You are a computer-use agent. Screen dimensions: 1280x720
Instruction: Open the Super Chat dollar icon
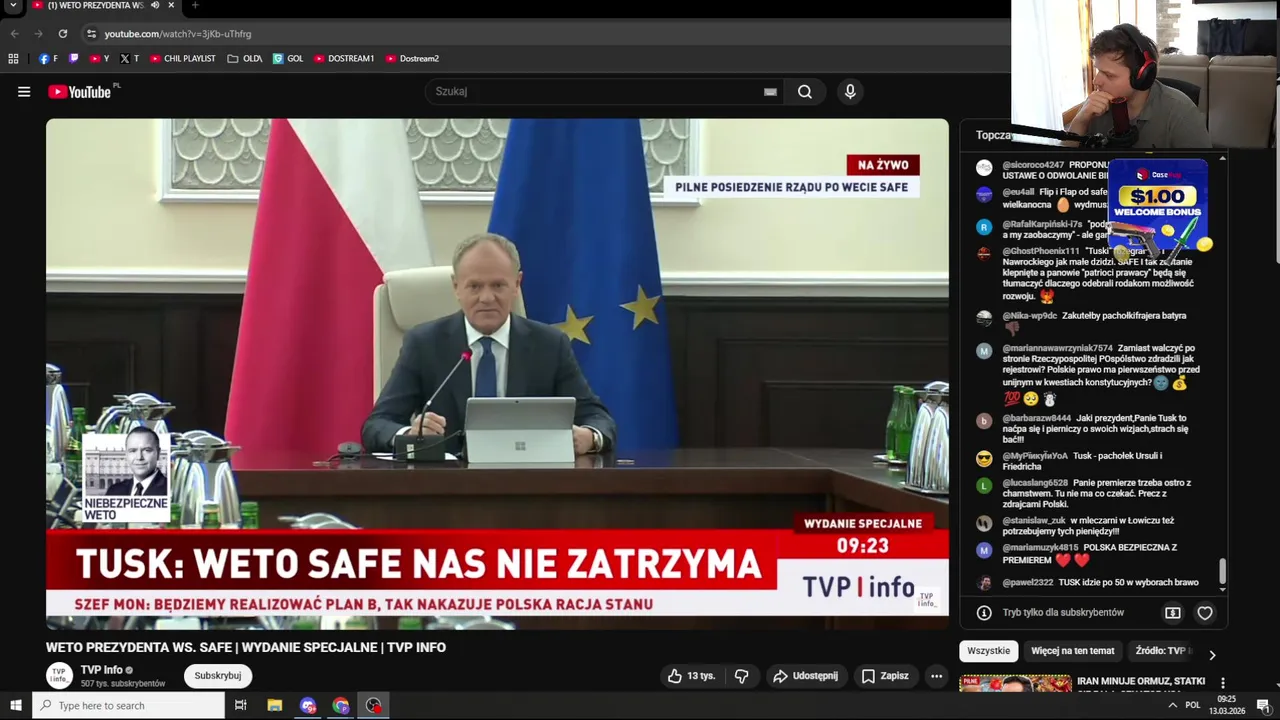(x=1173, y=613)
